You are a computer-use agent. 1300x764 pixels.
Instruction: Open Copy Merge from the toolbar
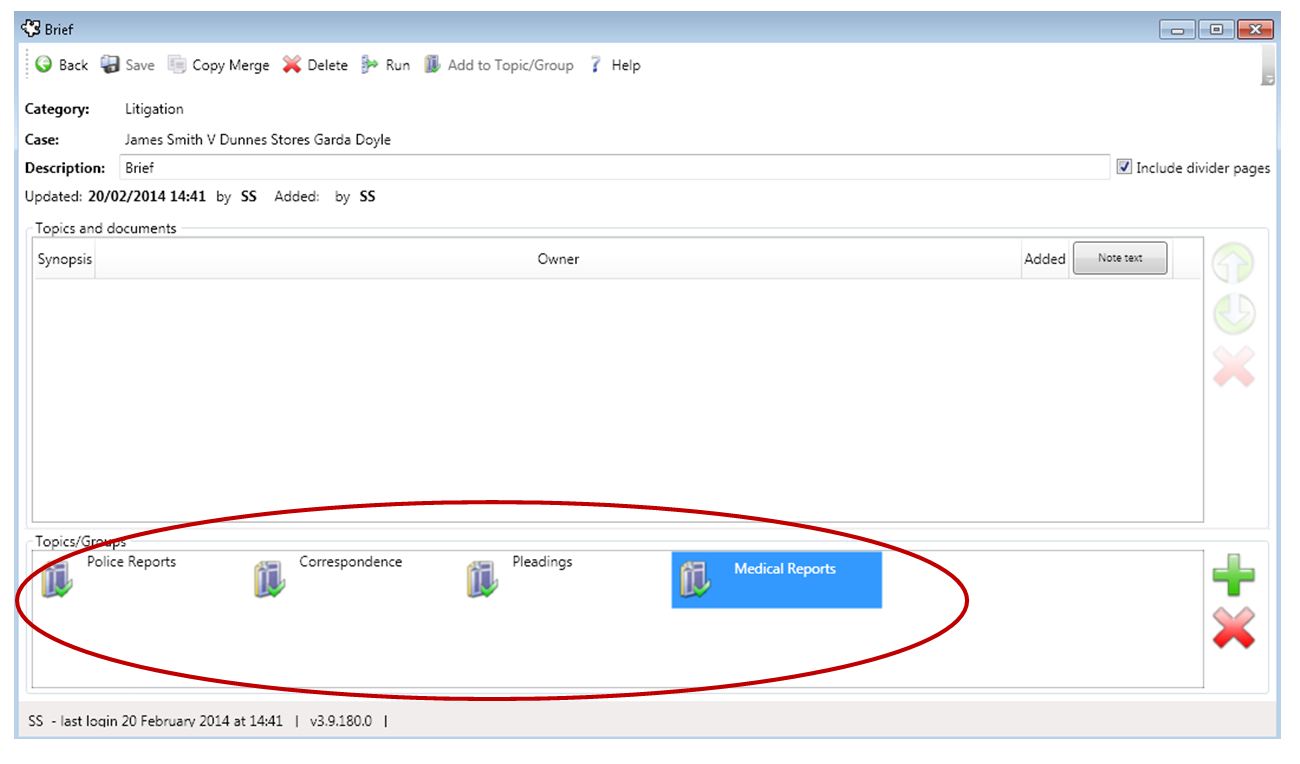(x=218, y=65)
